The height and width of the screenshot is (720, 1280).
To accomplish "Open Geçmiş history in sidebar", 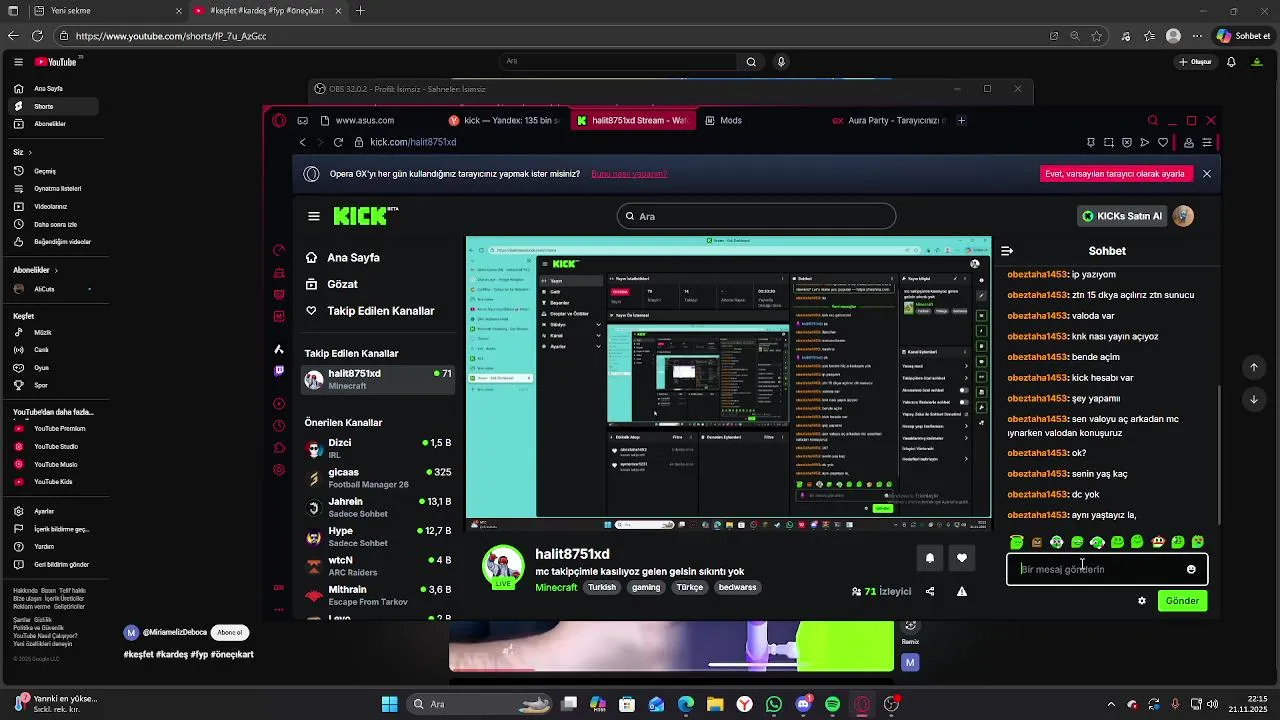I will pos(55,171).
